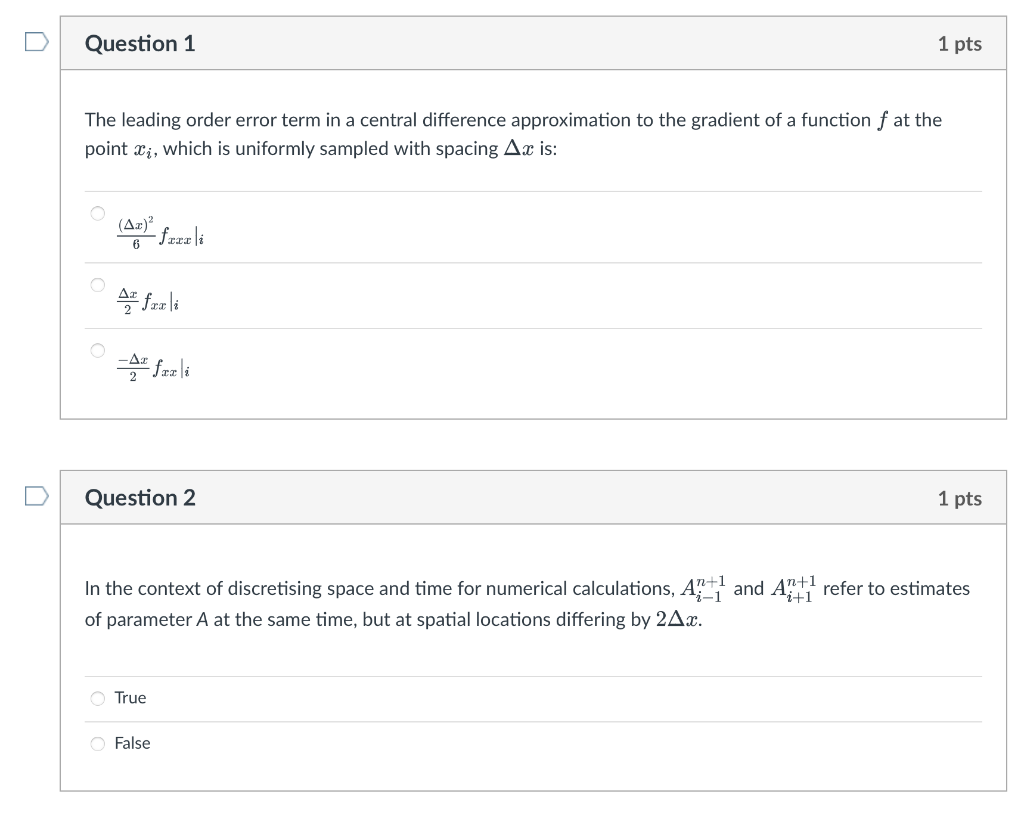Image resolution: width=1024 pixels, height=825 pixels.
Task: Click the False answer label text
Action: (134, 743)
